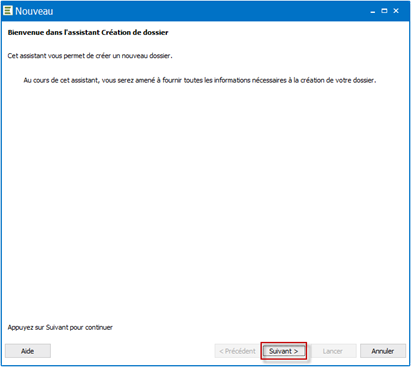Click the hint 'Appuyez sur Suivant pour continuer'
411x367 pixels.
pos(60,327)
